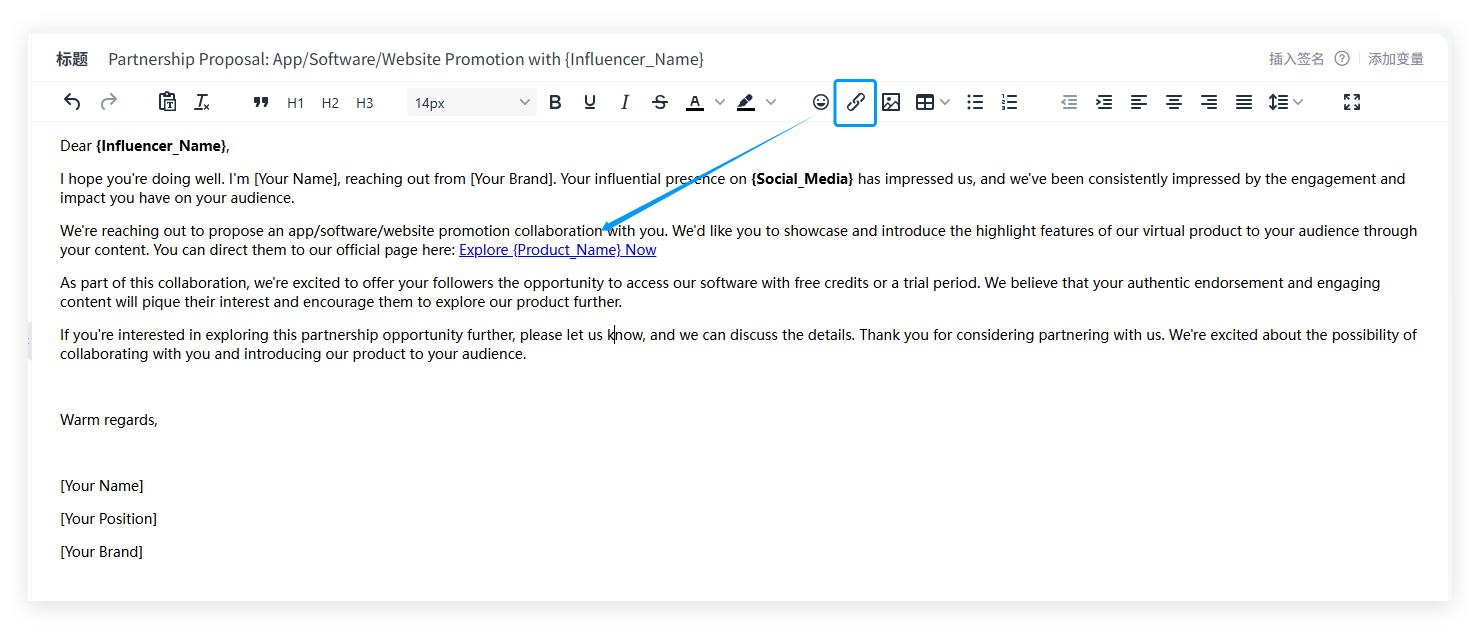Image resolution: width=1480 pixels, height=629 pixels.
Task: Click the font color A swatch
Action: pos(695,102)
